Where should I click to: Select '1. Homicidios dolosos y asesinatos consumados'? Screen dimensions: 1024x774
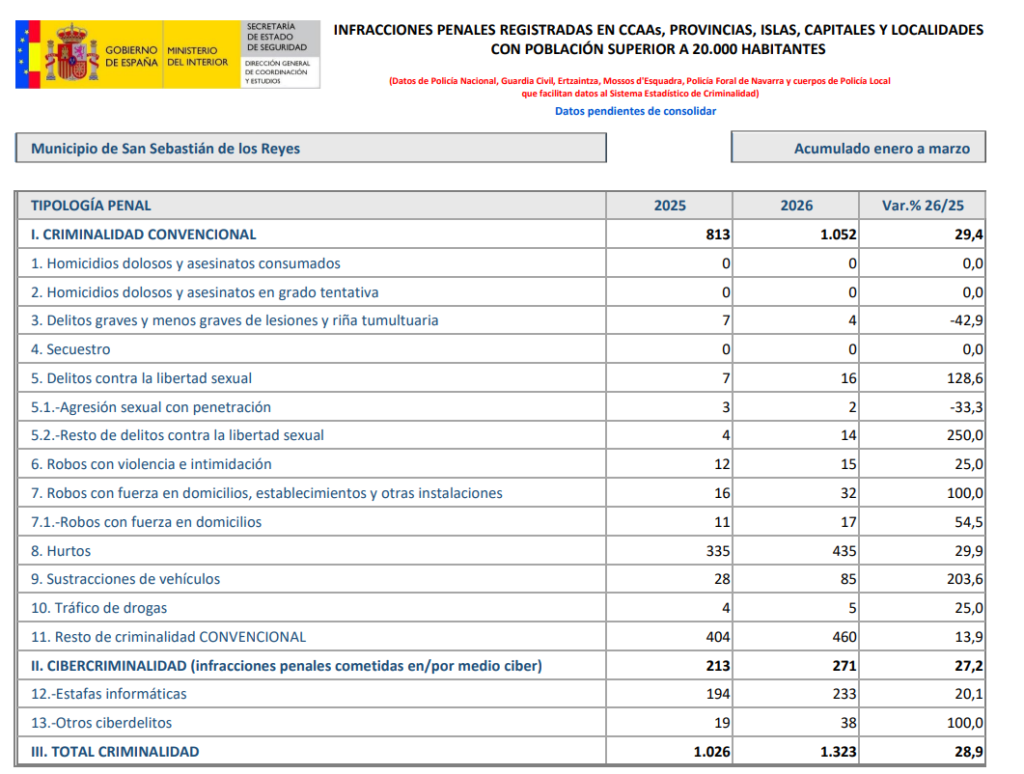tap(185, 263)
